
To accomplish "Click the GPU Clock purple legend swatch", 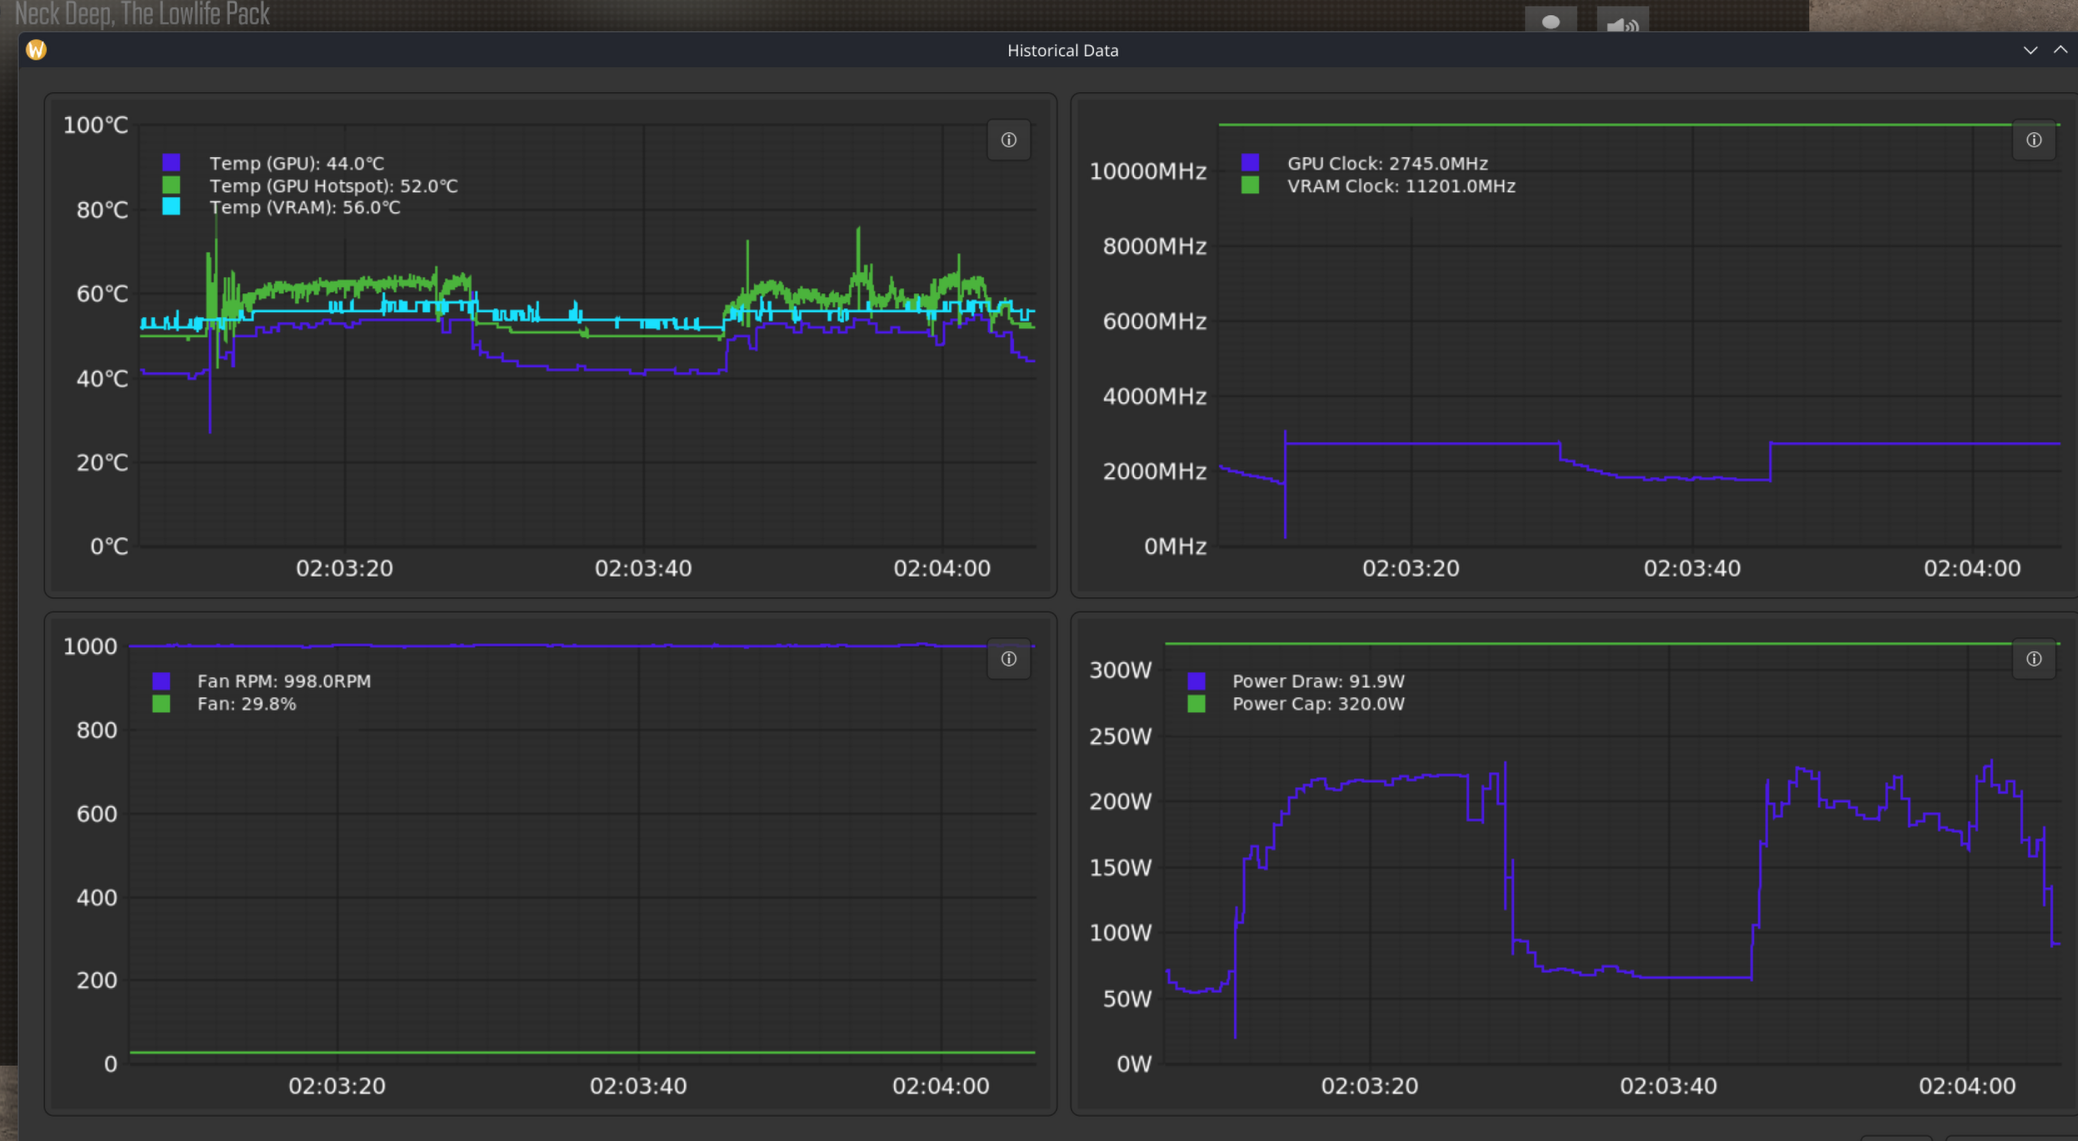I will pos(1249,162).
